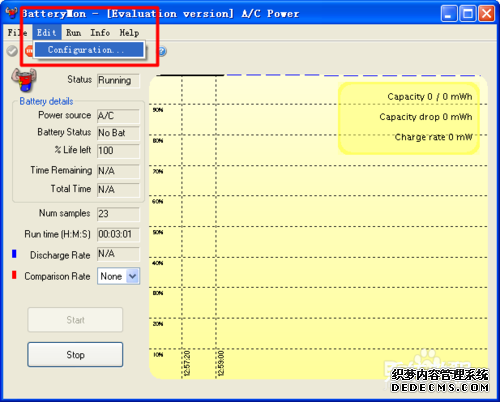Maximize the BatteryMon window
This screenshot has width=500, height=402.
(468, 14)
